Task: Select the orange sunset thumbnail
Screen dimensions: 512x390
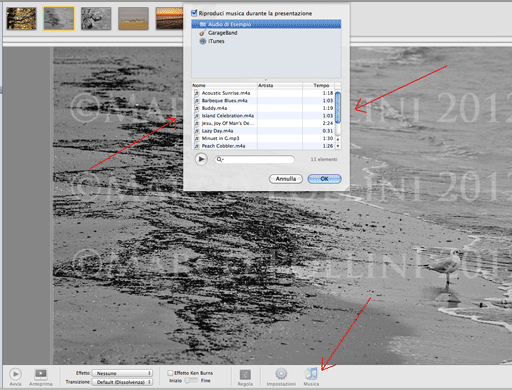Action: 169,19
